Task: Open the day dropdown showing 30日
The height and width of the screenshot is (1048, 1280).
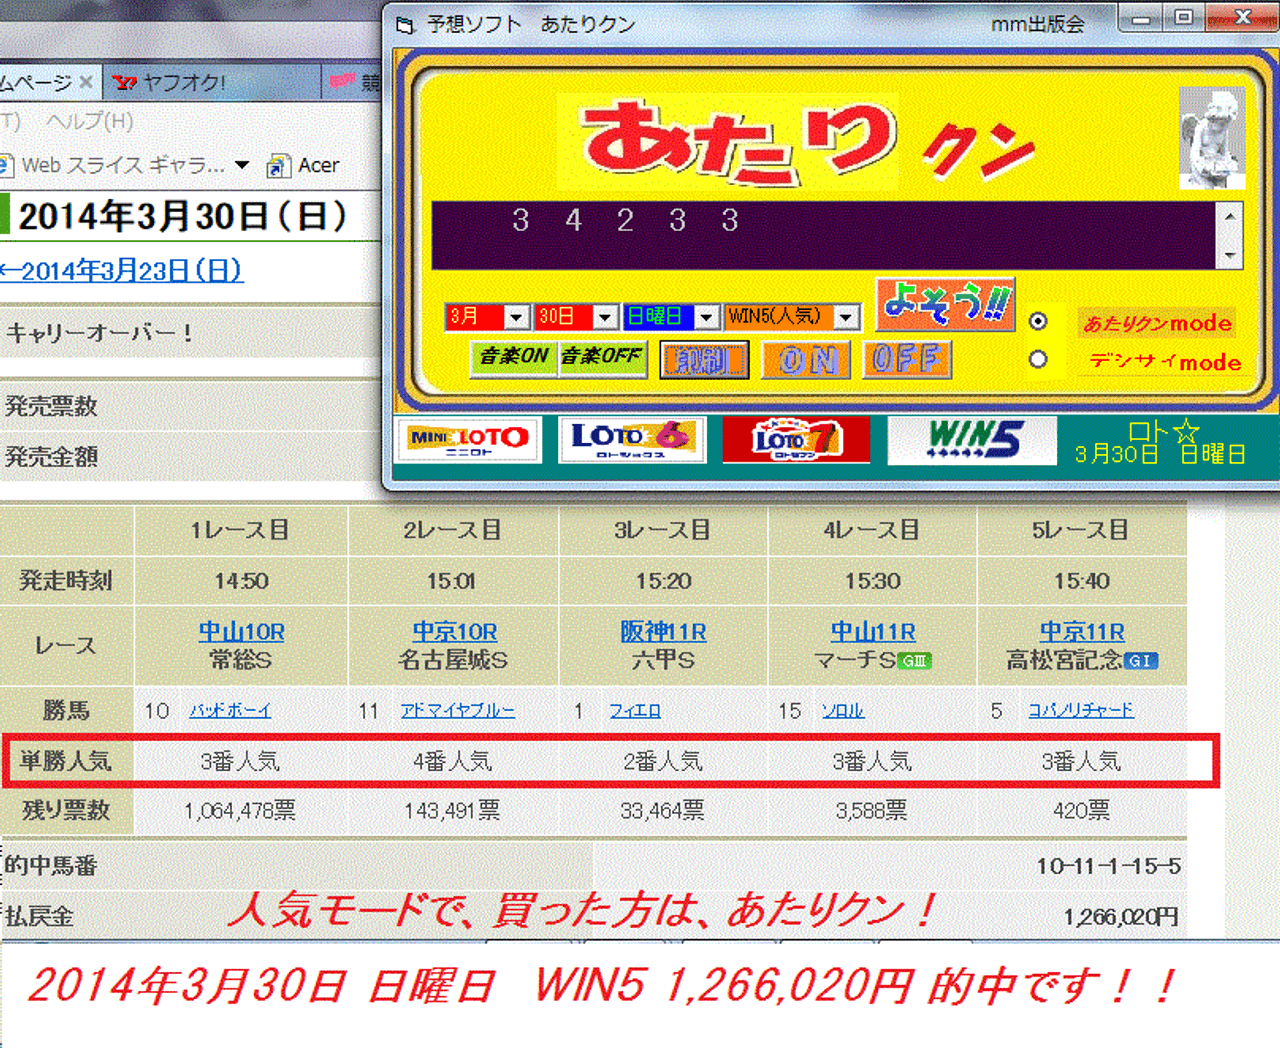Action: pyautogui.click(x=604, y=317)
